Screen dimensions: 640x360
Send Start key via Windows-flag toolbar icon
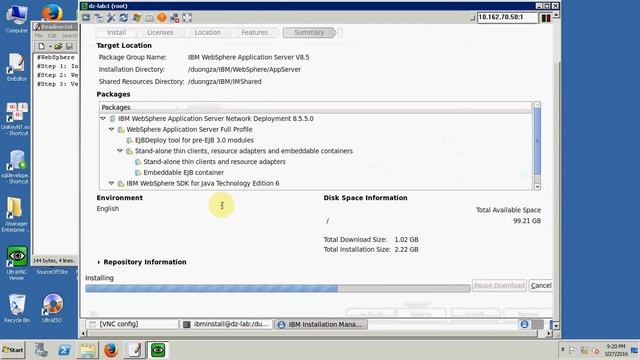tap(137, 18)
